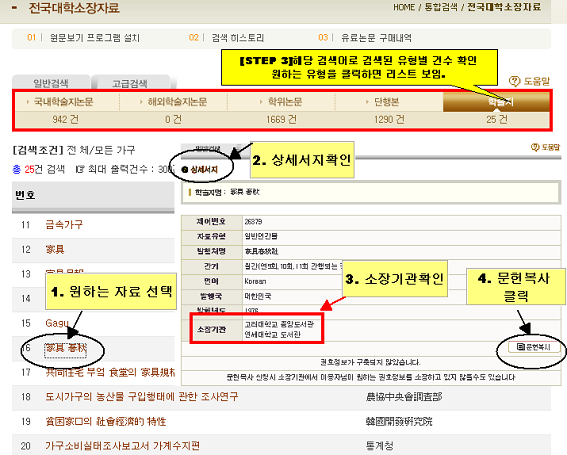Click the 문헌복사 document copy button
The width and height of the screenshot is (567, 455).
point(534,347)
